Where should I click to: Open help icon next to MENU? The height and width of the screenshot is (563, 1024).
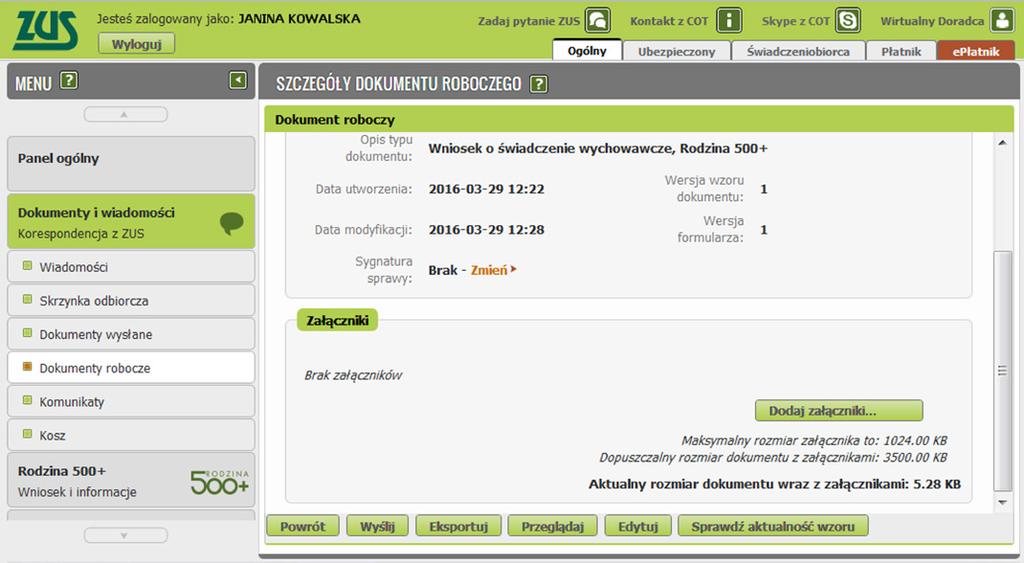69,80
